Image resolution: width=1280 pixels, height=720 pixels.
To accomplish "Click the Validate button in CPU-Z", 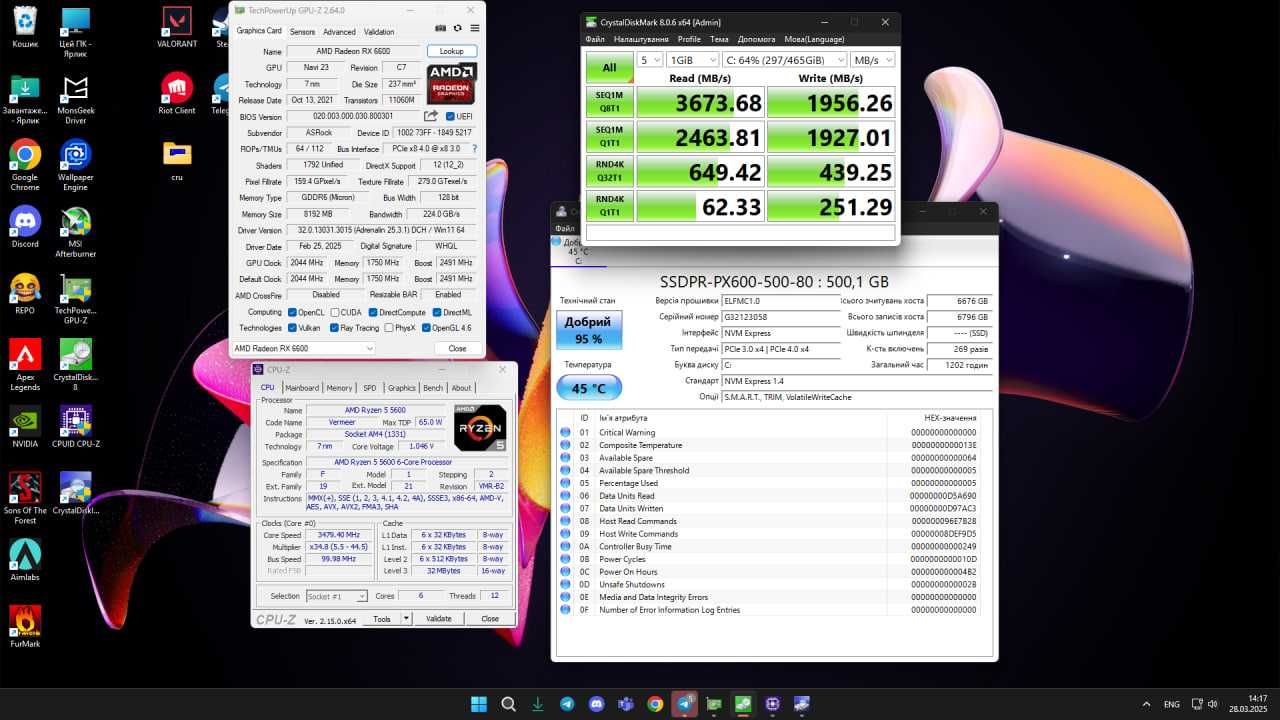I will click(x=439, y=619).
